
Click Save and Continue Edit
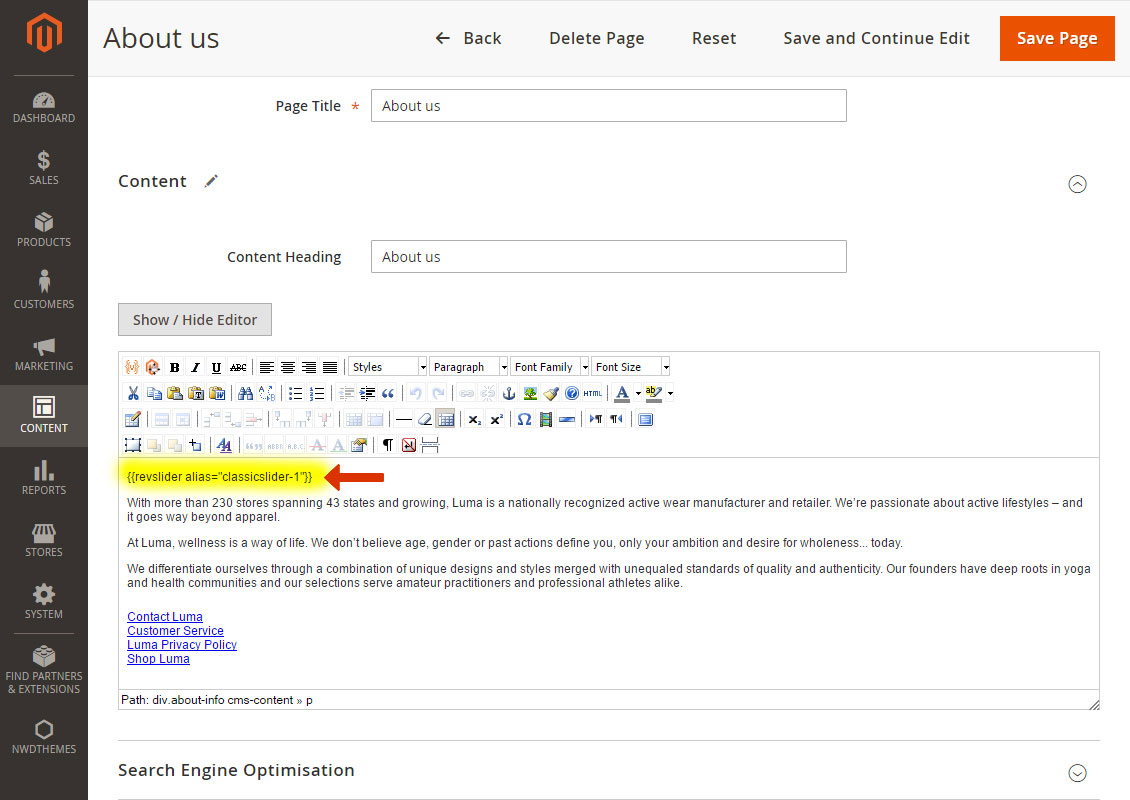point(876,38)
